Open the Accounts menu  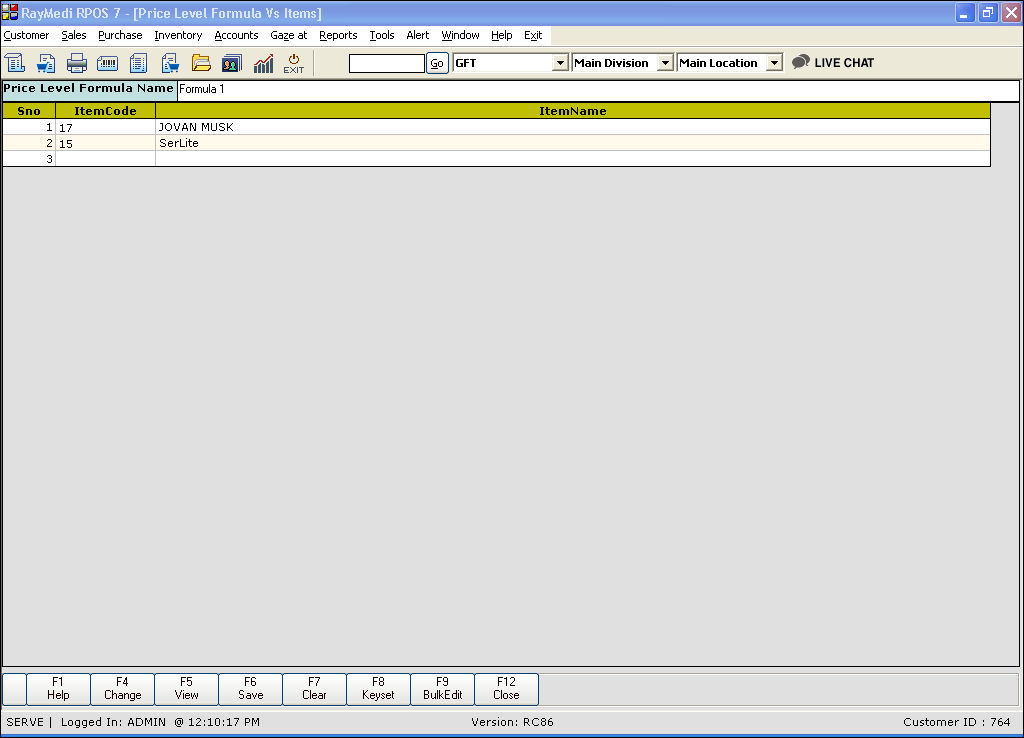click(x=236, y=35)
